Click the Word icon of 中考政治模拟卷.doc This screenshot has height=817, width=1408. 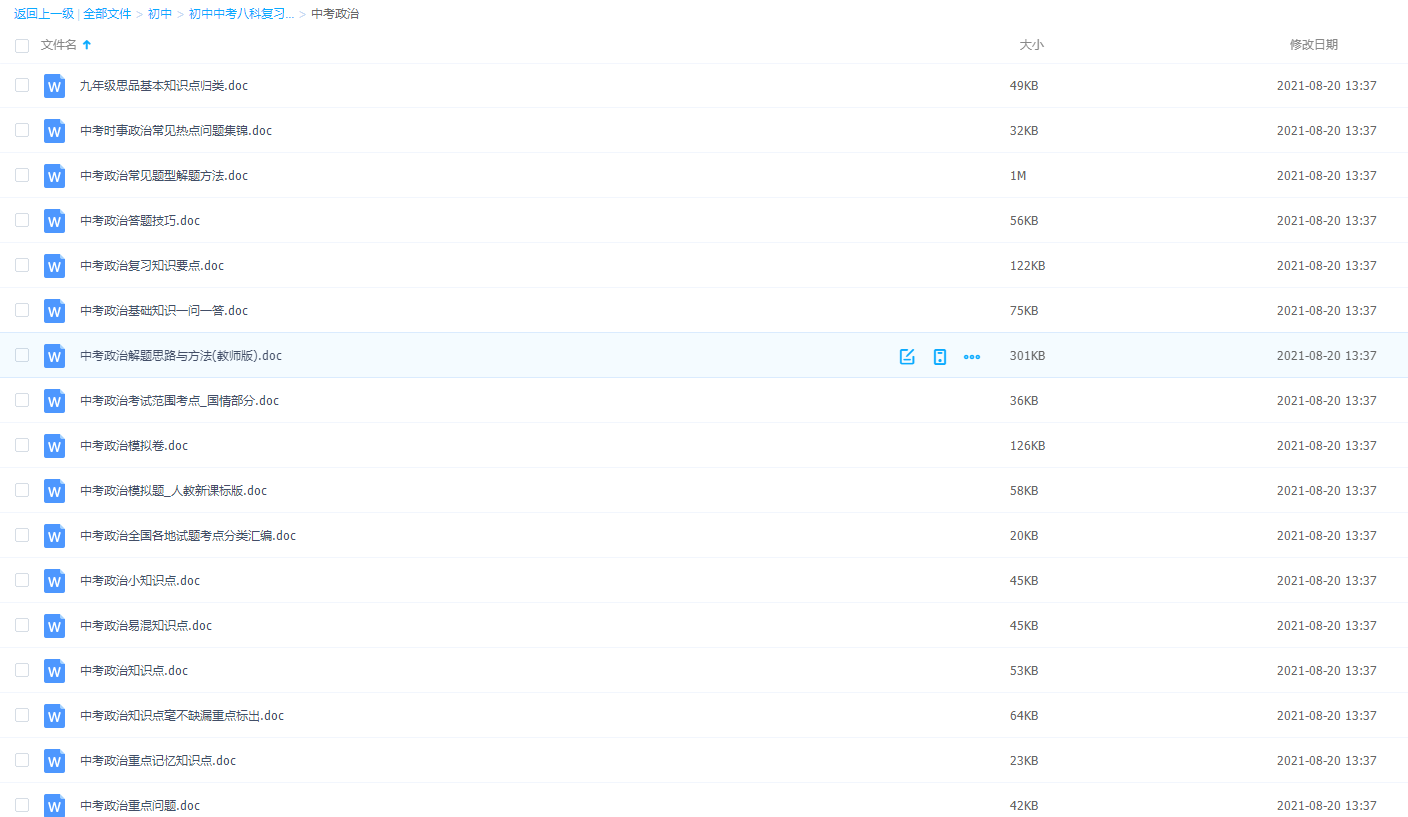(54, 446)
